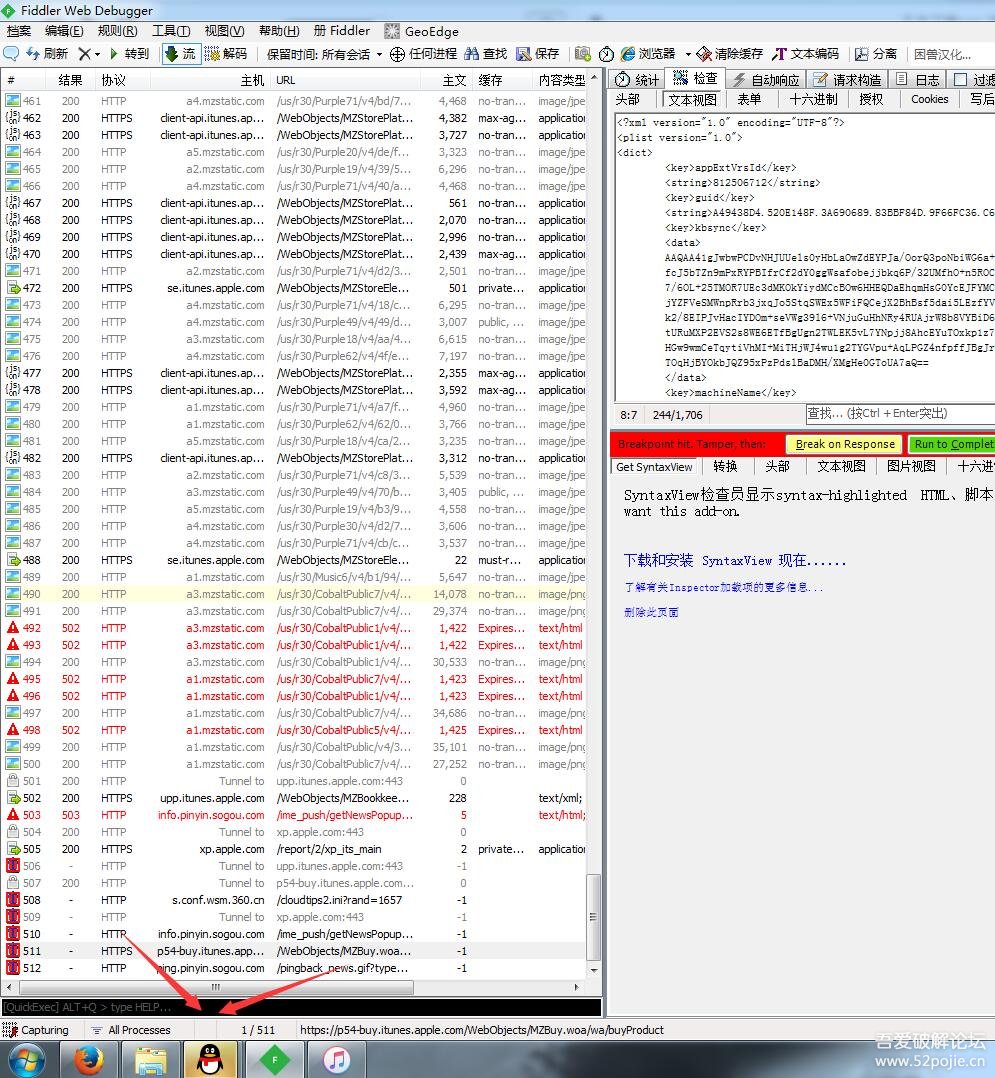
Task: Click the 任何进程 process target icon
Action: click(424, 54)
